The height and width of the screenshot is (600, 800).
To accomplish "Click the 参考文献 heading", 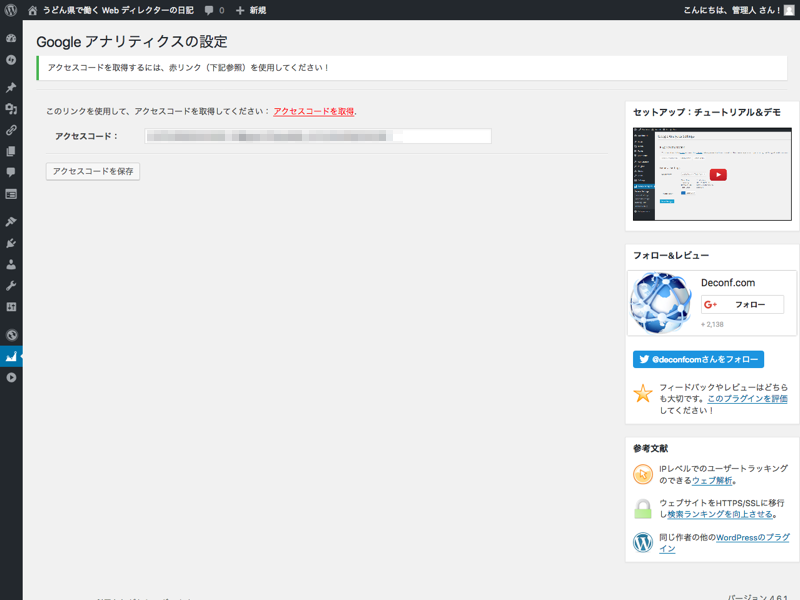I will pyautogui.click(x=651, y=448).
